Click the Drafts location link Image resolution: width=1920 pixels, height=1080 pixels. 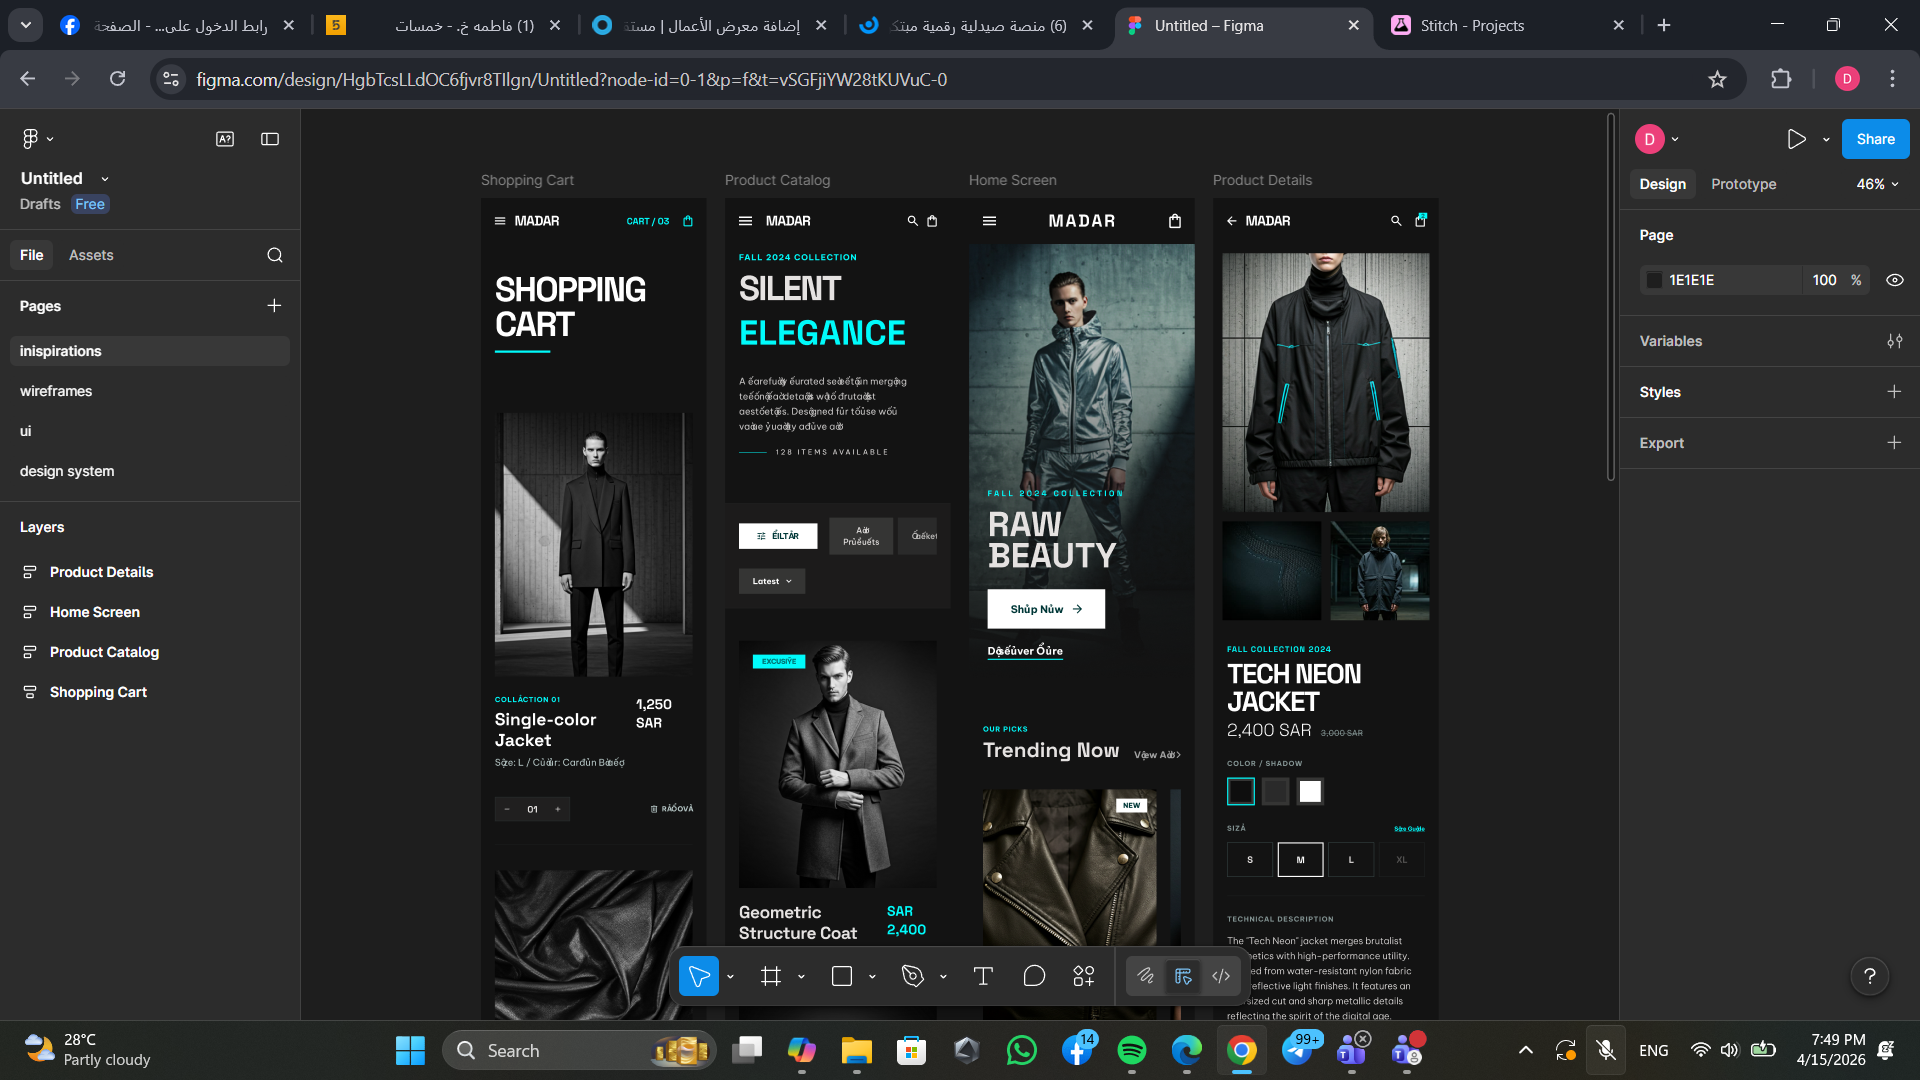(40, 204)
